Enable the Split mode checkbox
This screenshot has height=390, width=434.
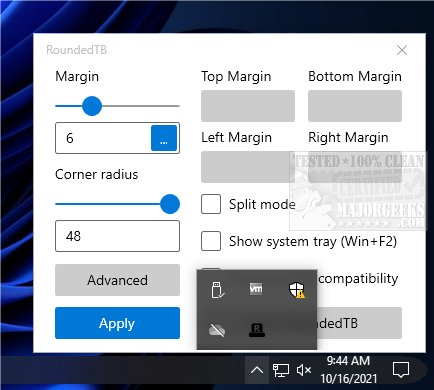pyautogui.click(x=211, y=204)
